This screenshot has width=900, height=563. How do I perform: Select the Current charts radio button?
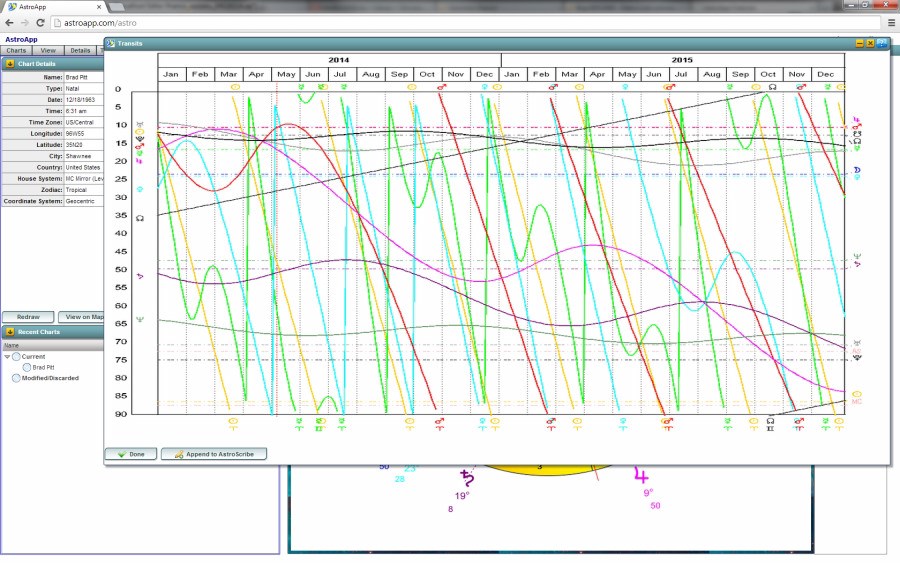[17, 356]
